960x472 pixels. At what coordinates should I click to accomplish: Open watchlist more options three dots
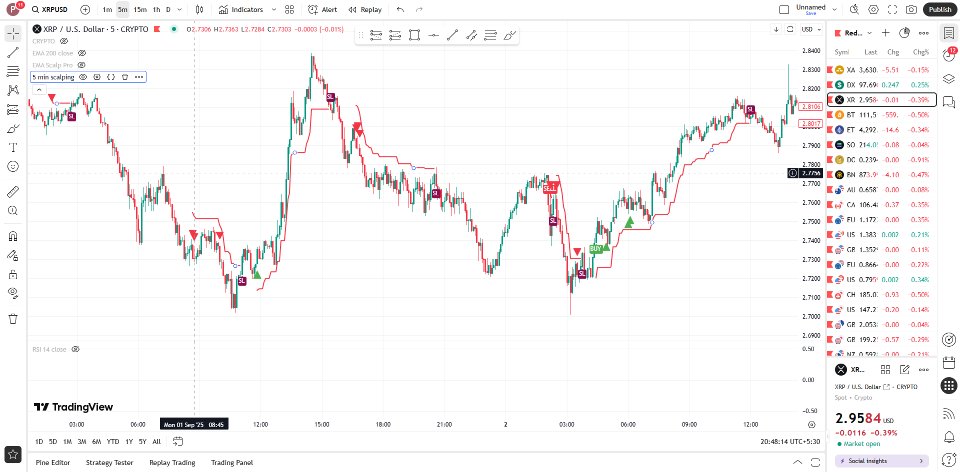923,33
